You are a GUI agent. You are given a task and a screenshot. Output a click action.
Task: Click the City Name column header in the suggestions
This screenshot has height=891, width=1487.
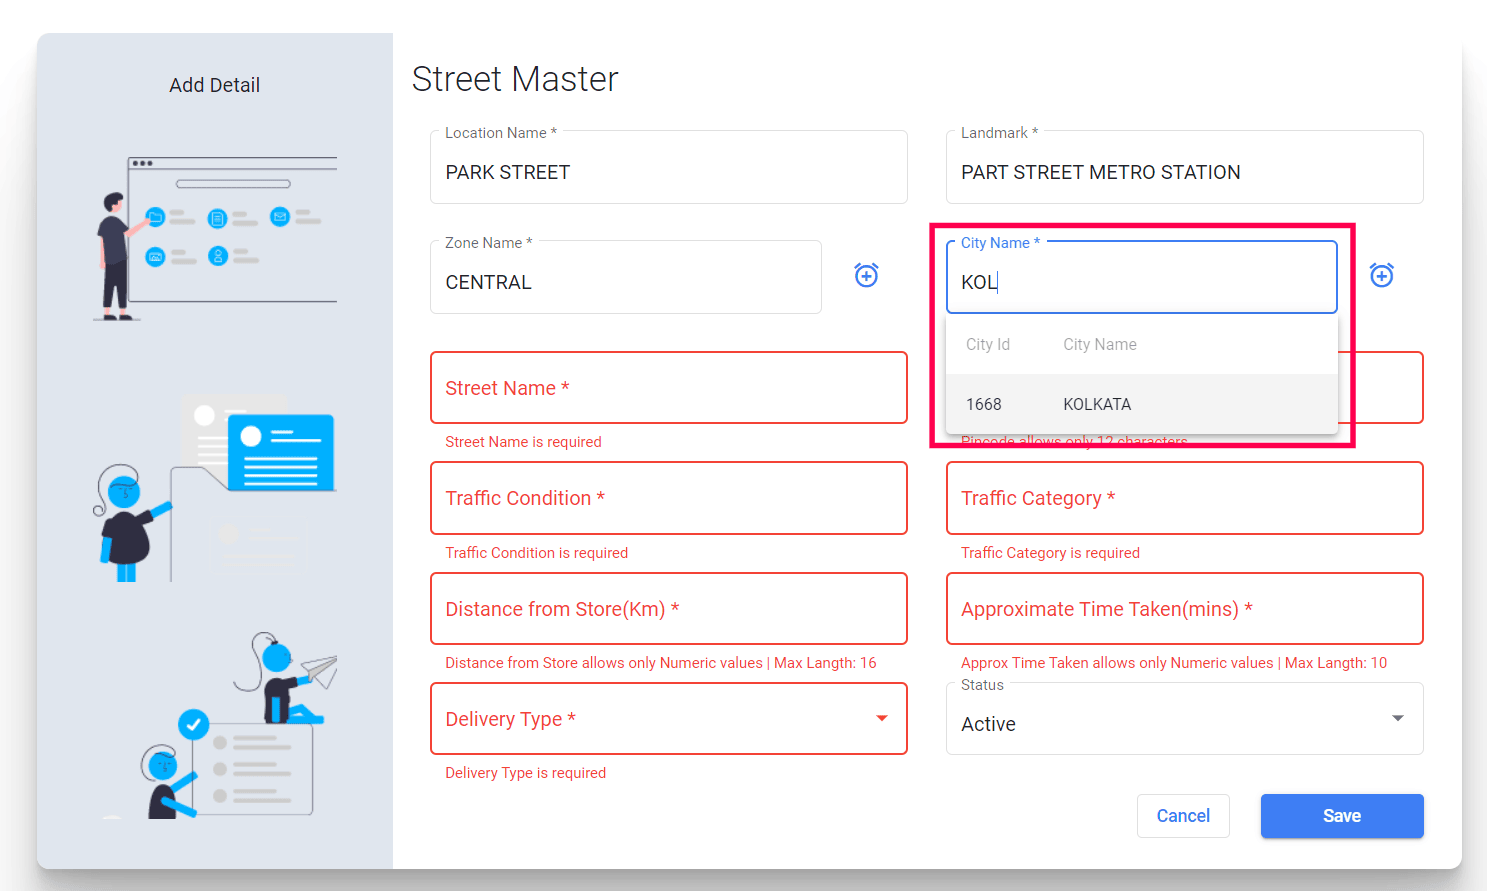coord(1099,344)
